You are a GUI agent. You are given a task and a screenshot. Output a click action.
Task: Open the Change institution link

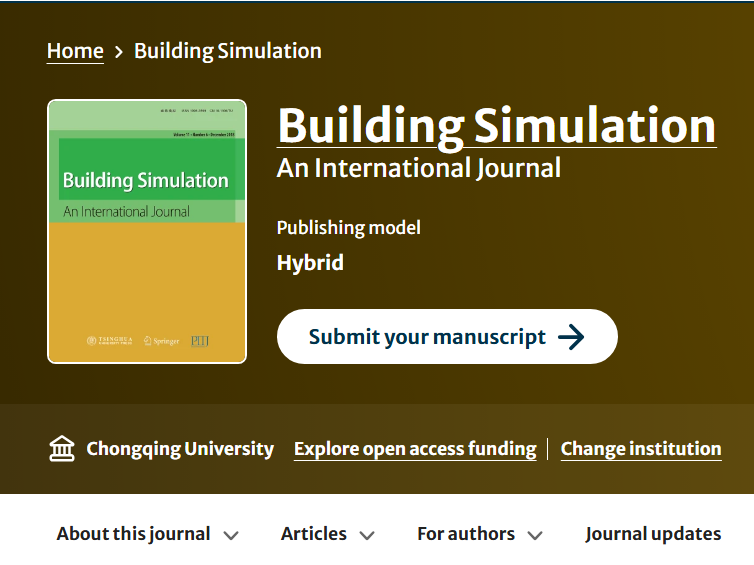(x=641, y=449)
